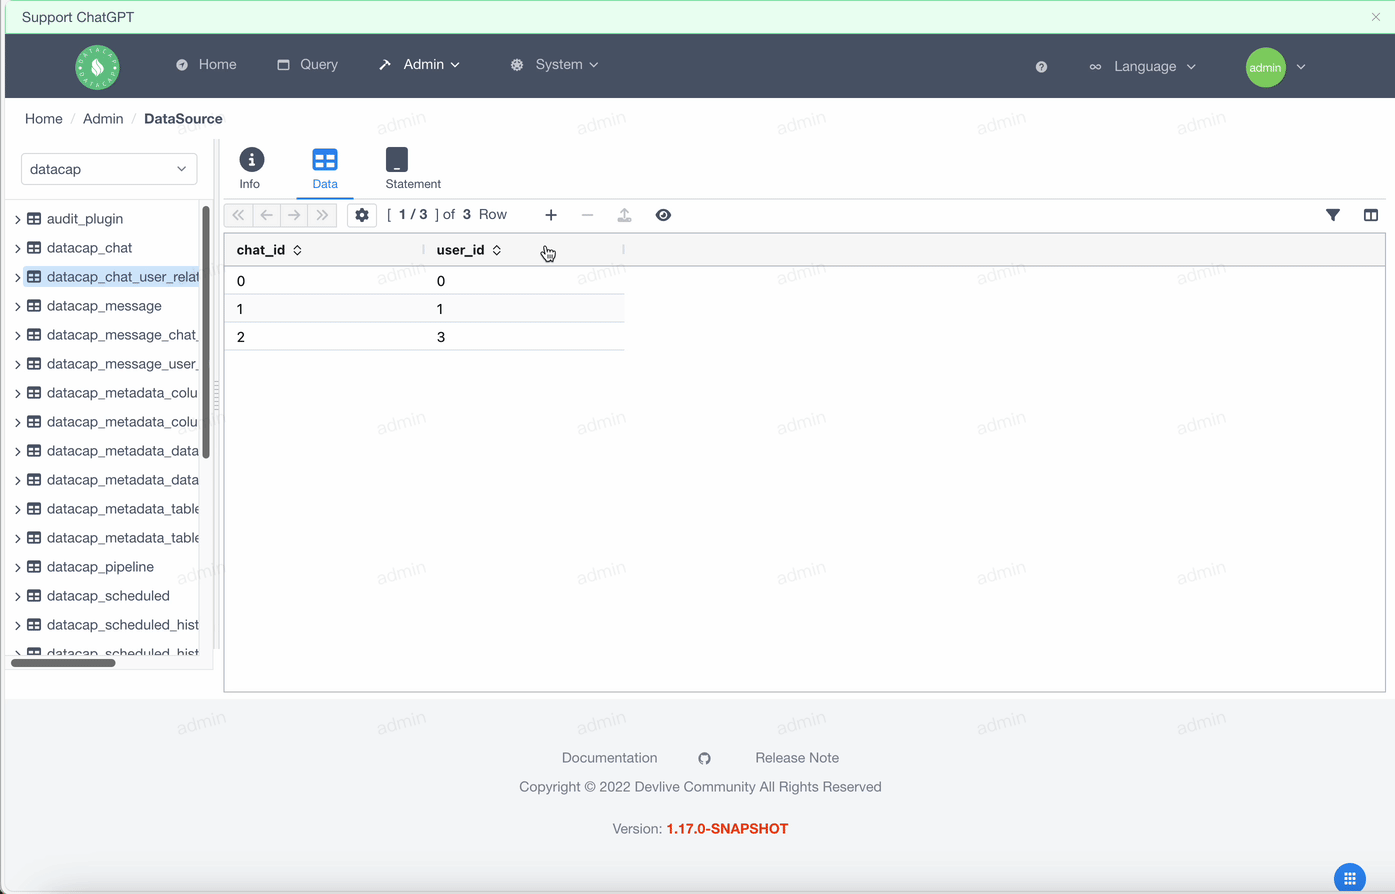Expand the audit_plugin table node
Image resolution: width=1395 pixels, height=894 pixels.
coord(17,219)
